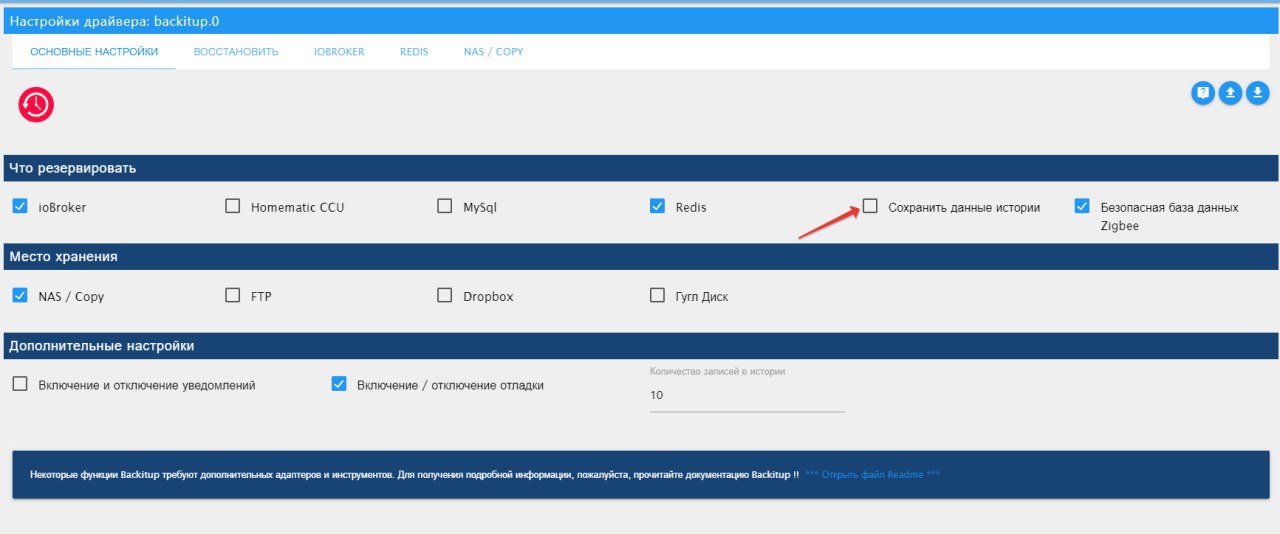Switch to the ioBroker tab
1280x534 pixels.
coord(339,52)
